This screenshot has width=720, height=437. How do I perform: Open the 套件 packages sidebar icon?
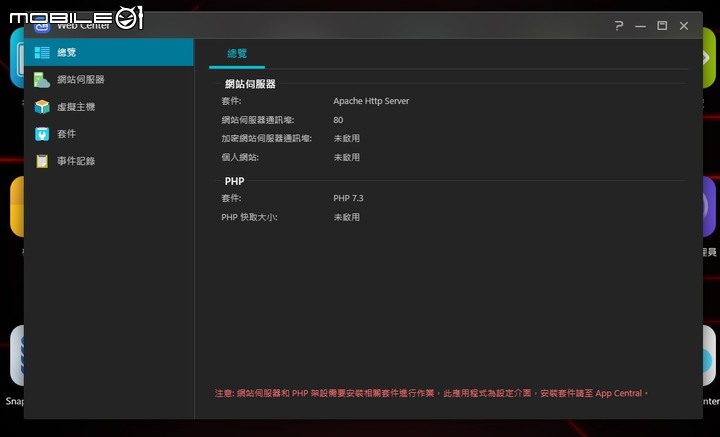click(x=42, y=134)
